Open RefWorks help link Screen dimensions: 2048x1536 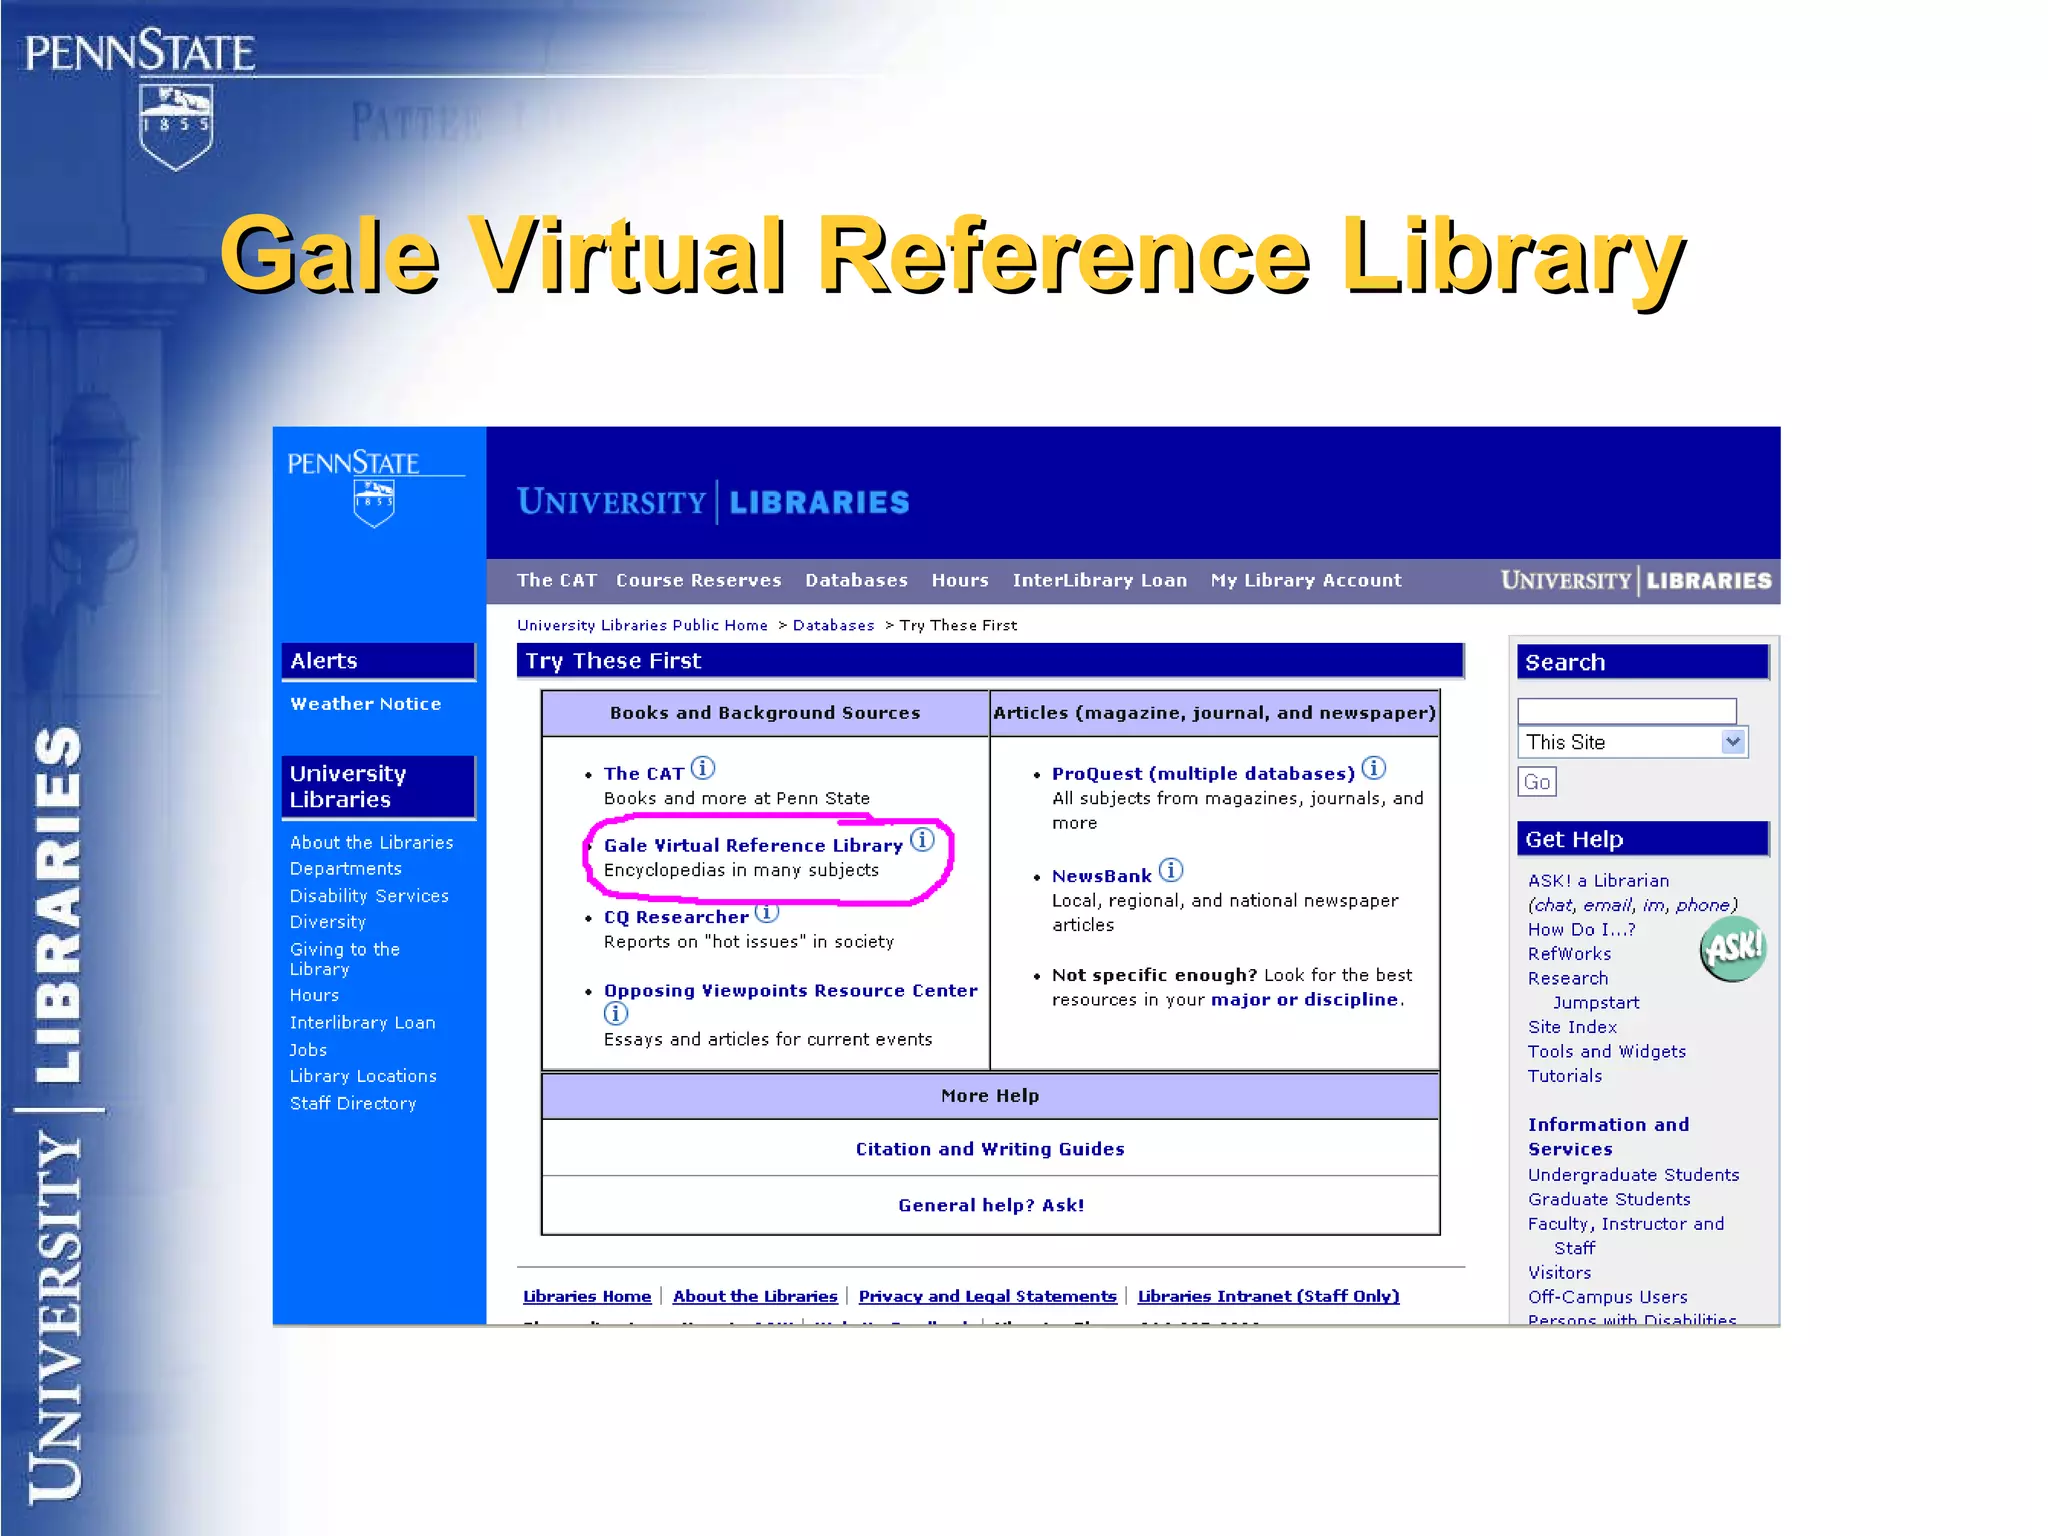point(1569,954)
